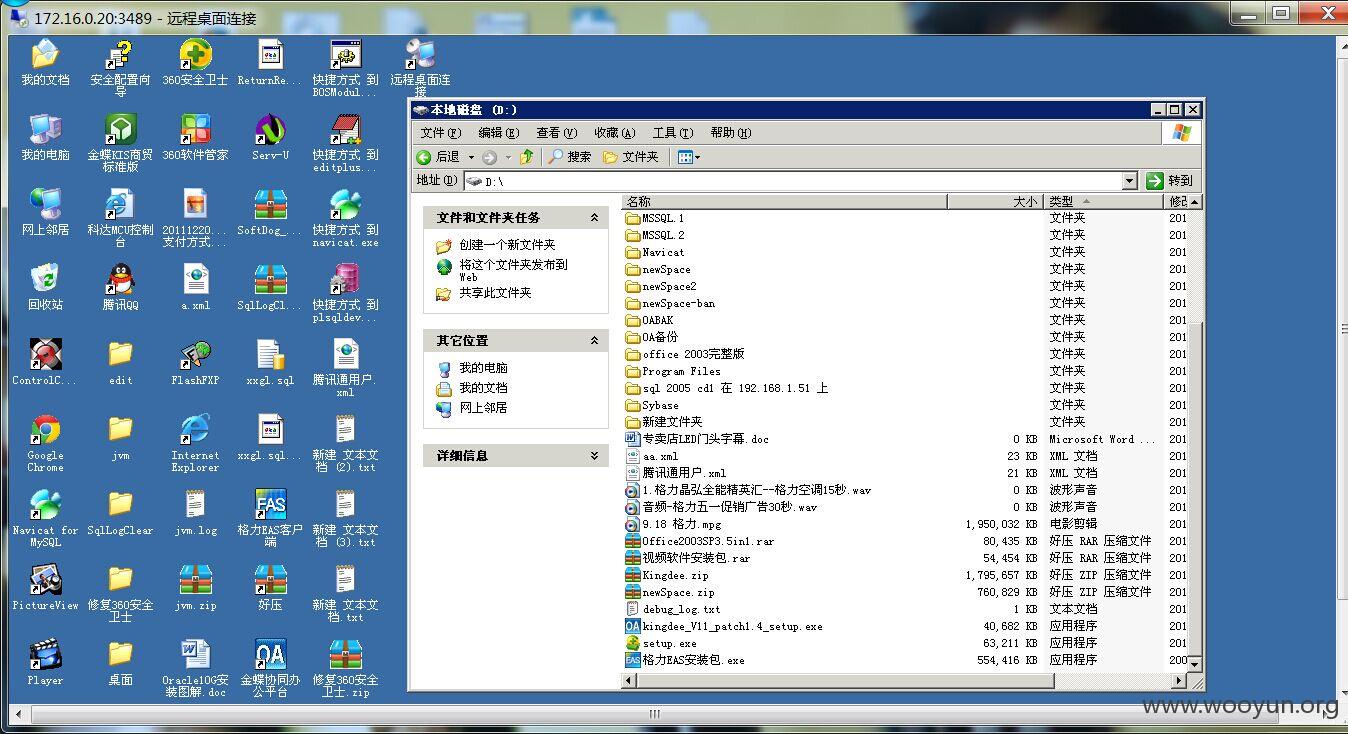Open the Back button history dropdown
Viewport: 1348px width, 734px height.
tap(469, 157)
